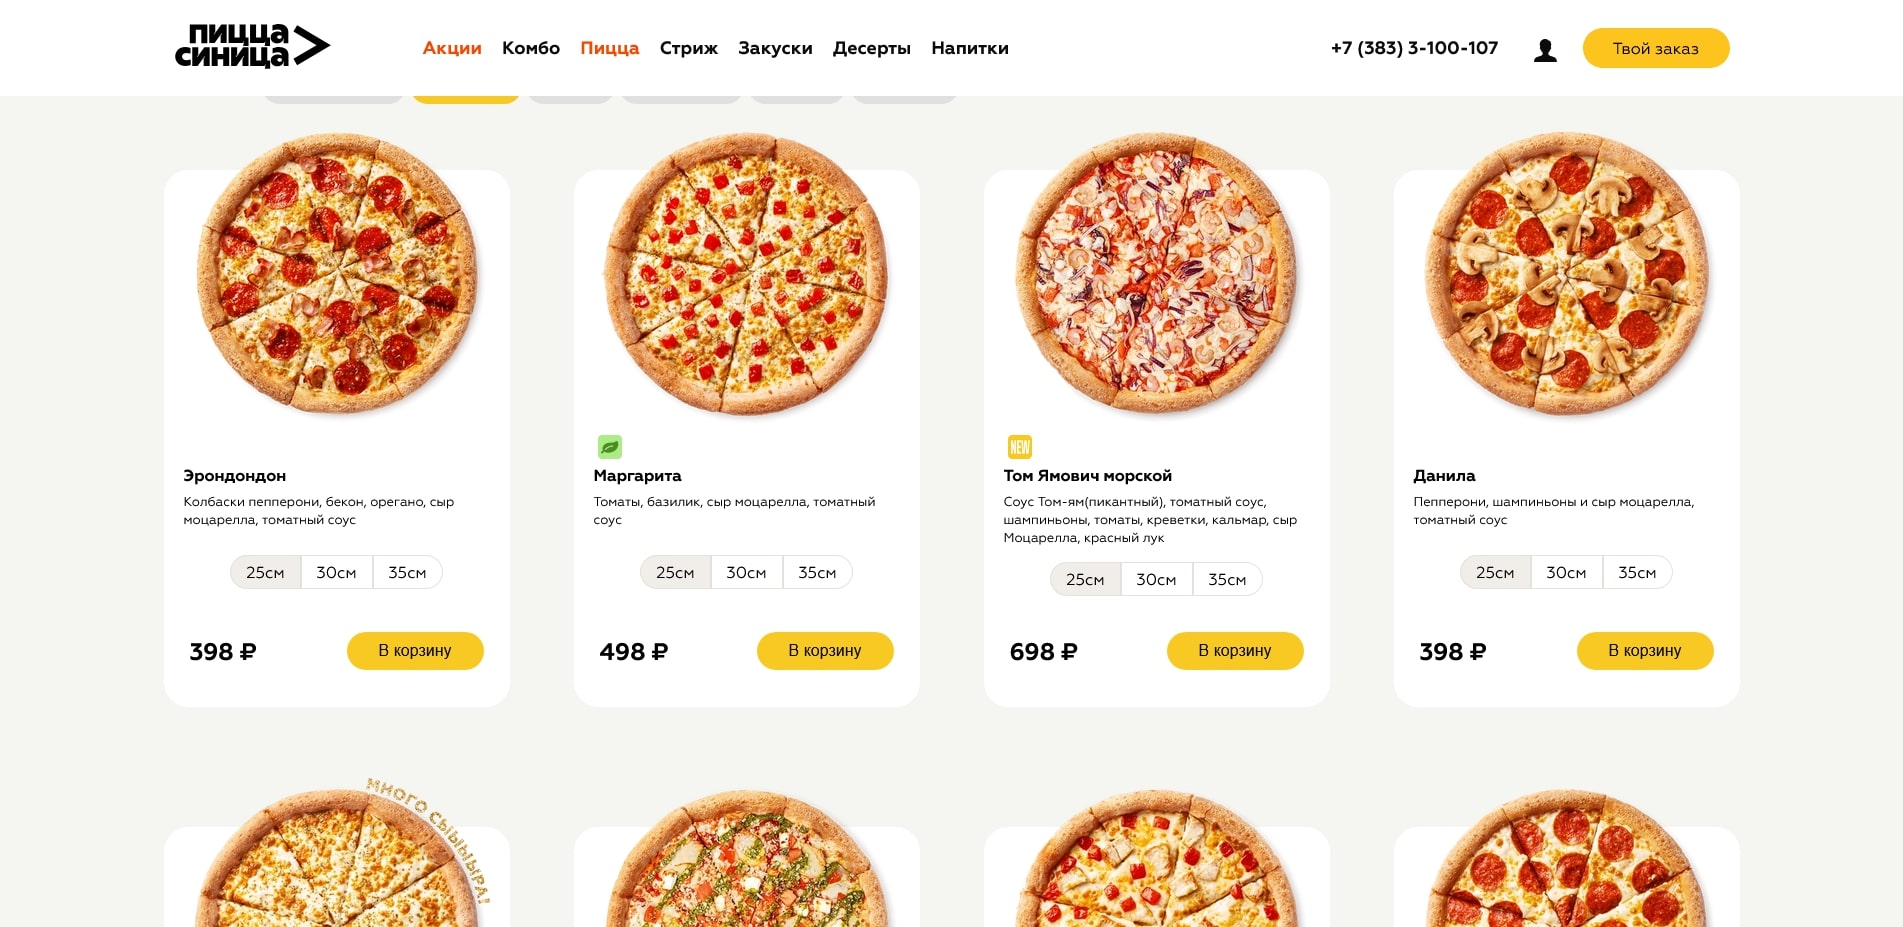Viewport: 1903px width, 927px height.
Task: Select 30см size for Том Ямович морской
Action: (1156, 580)
